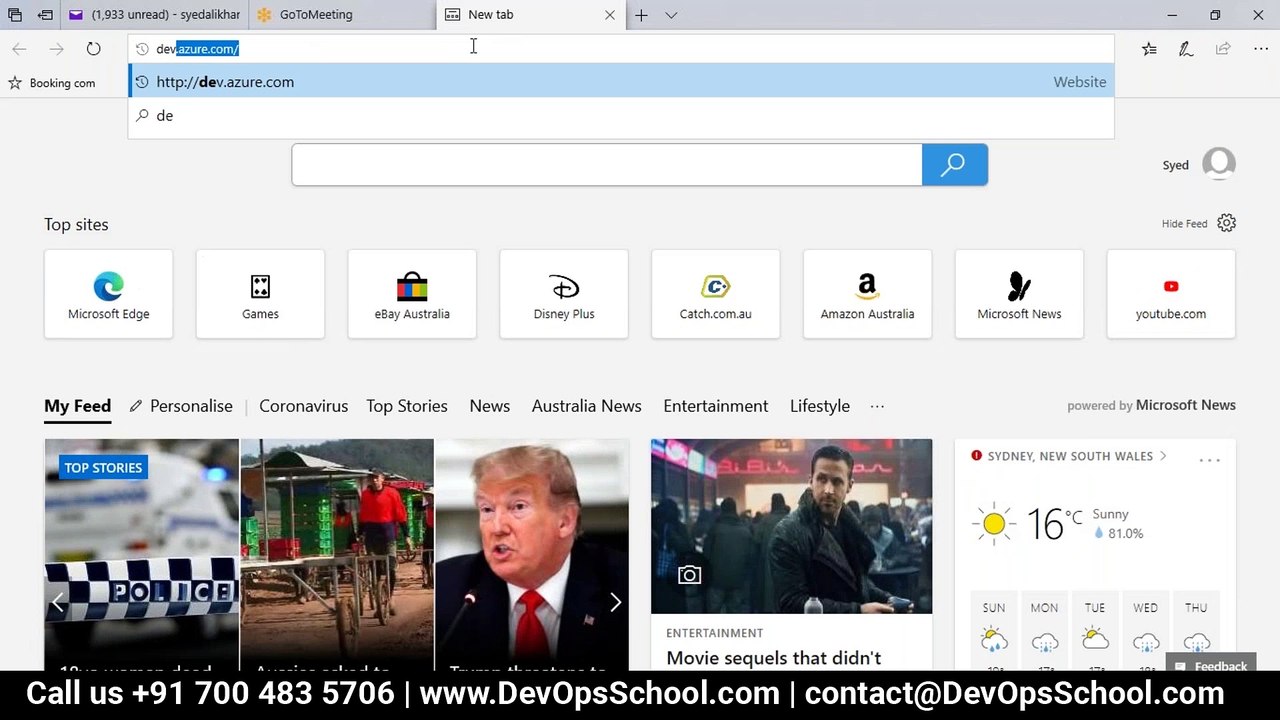This screenshot has height=720, width=1280.
Task: Open Coronavirus feed category
Action: click(x=303, y=406)
